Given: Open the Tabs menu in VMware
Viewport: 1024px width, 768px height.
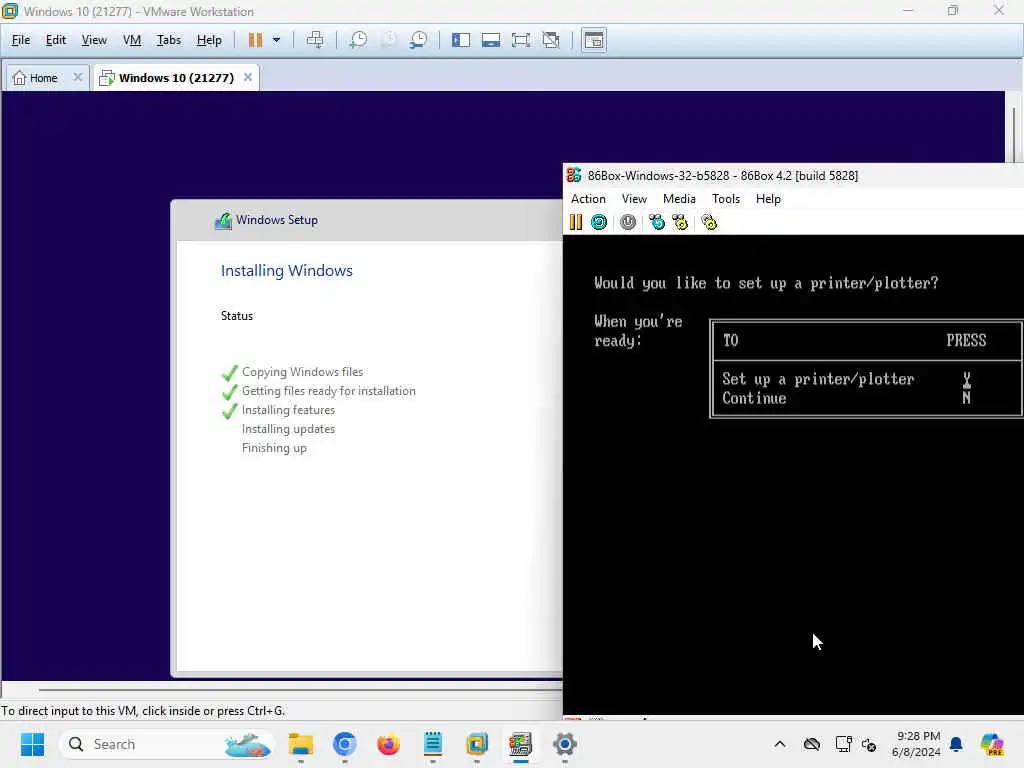Looking at the screenshot, I should click(168, 40).
